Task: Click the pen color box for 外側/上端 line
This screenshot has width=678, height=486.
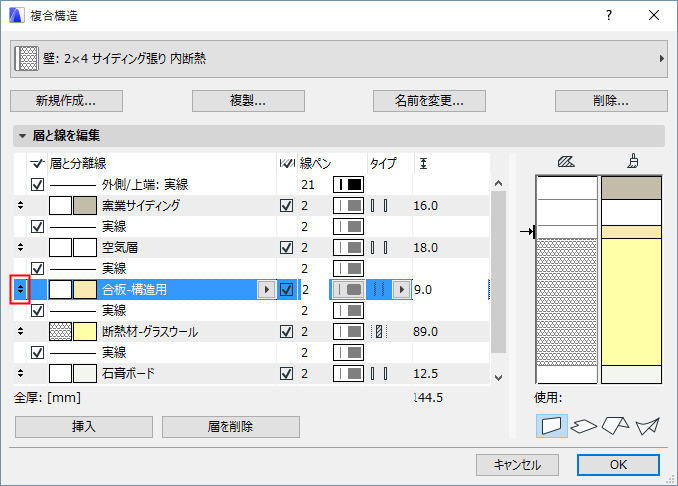Action: pos(348,185)
